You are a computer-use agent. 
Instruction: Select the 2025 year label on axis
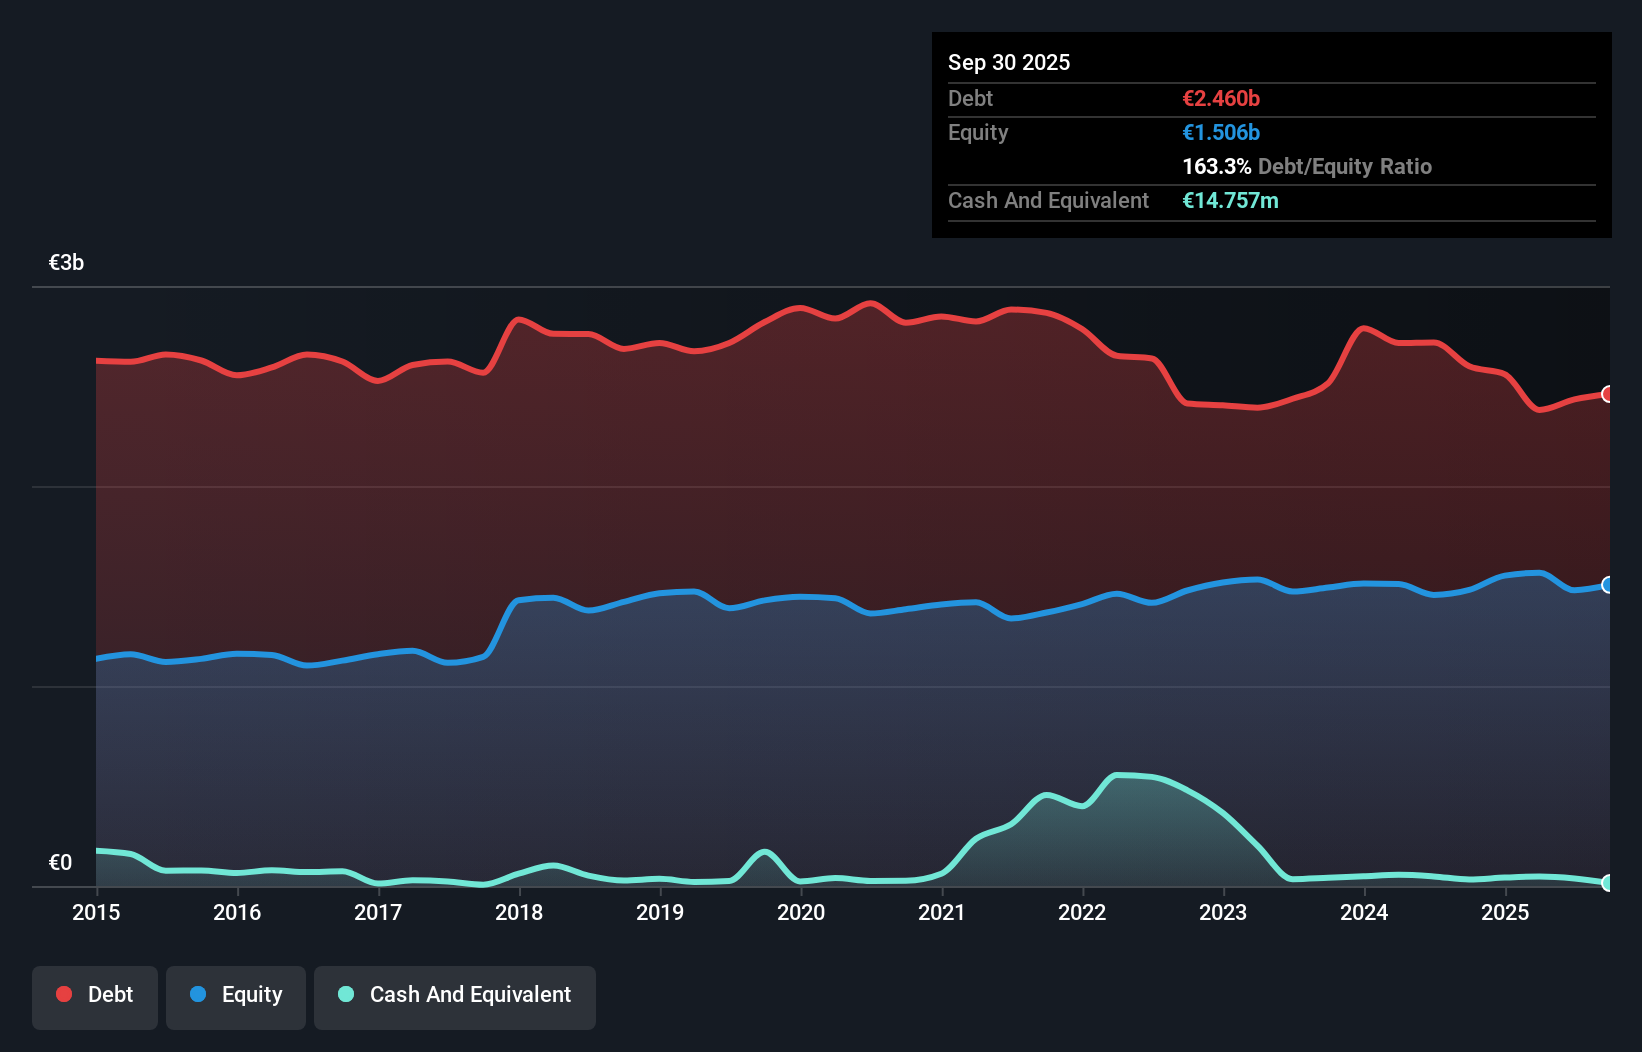coord(1506,913)
